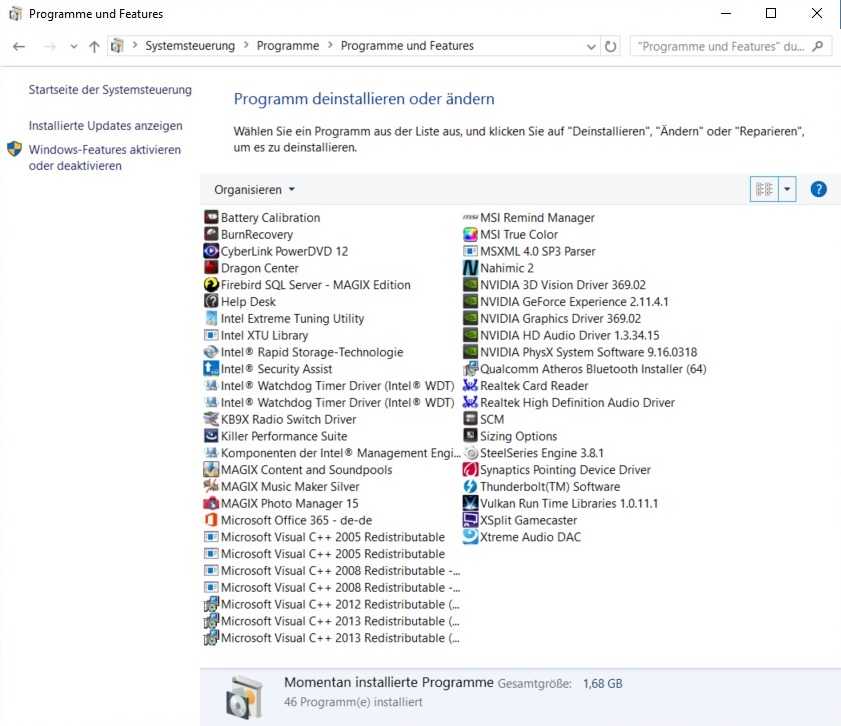Click the Qualcomm Atheros Bluetooth Installer icon
Image resolution: width=841 pixels, height=726 pixels.
pos(470,368)
